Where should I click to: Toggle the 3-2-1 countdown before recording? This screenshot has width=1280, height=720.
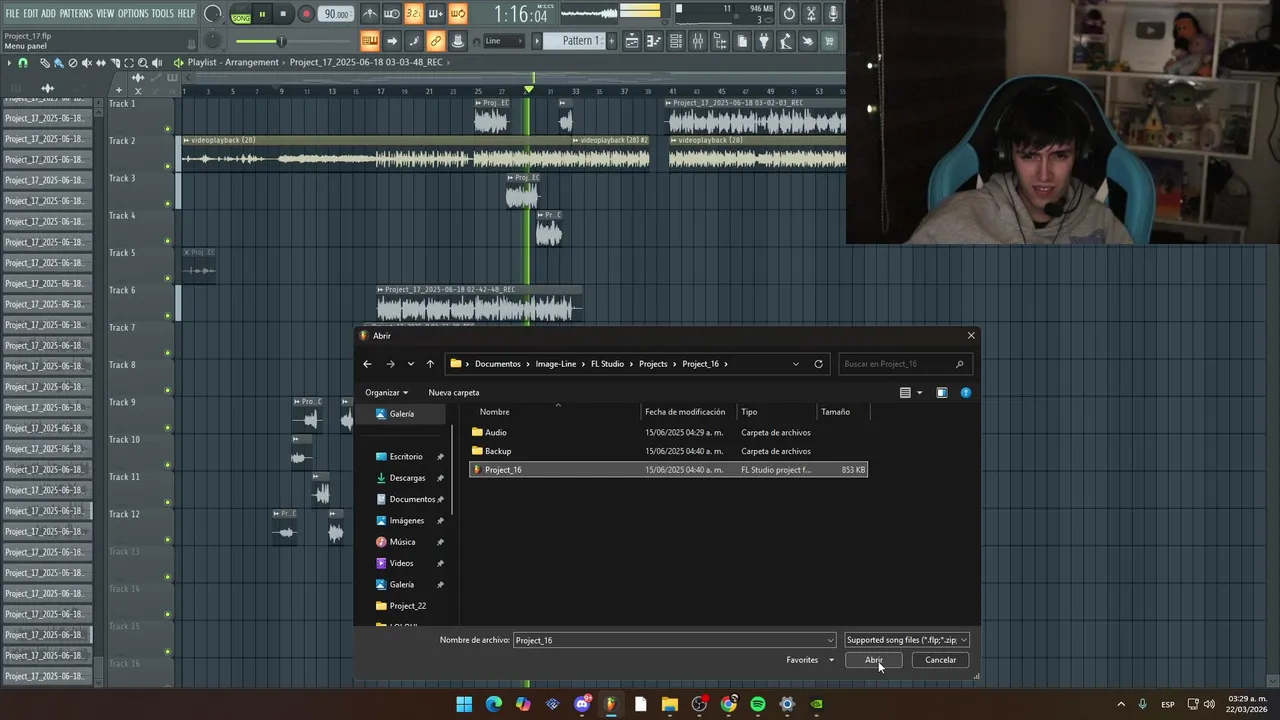point(413,14)
